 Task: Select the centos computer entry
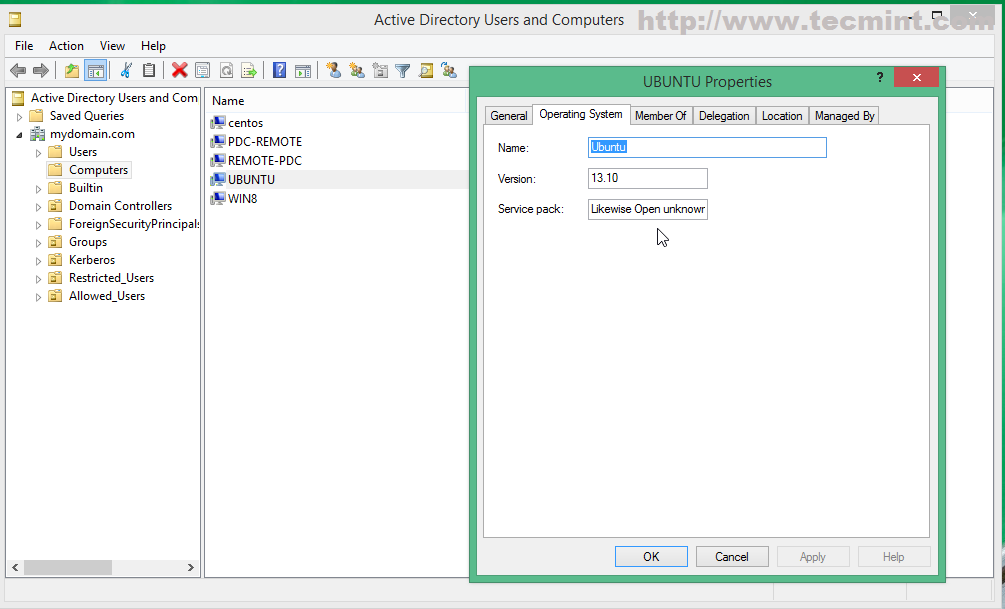[245, 123]
